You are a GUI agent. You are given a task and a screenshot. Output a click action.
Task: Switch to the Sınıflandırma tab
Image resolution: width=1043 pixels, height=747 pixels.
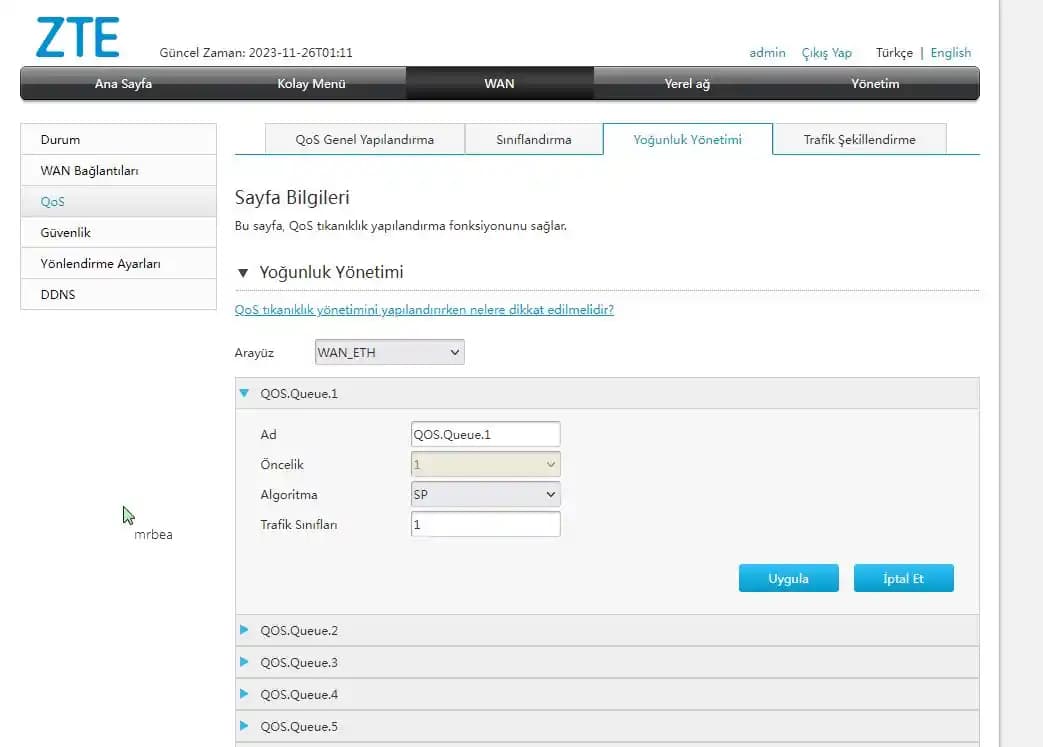(534, 139)
